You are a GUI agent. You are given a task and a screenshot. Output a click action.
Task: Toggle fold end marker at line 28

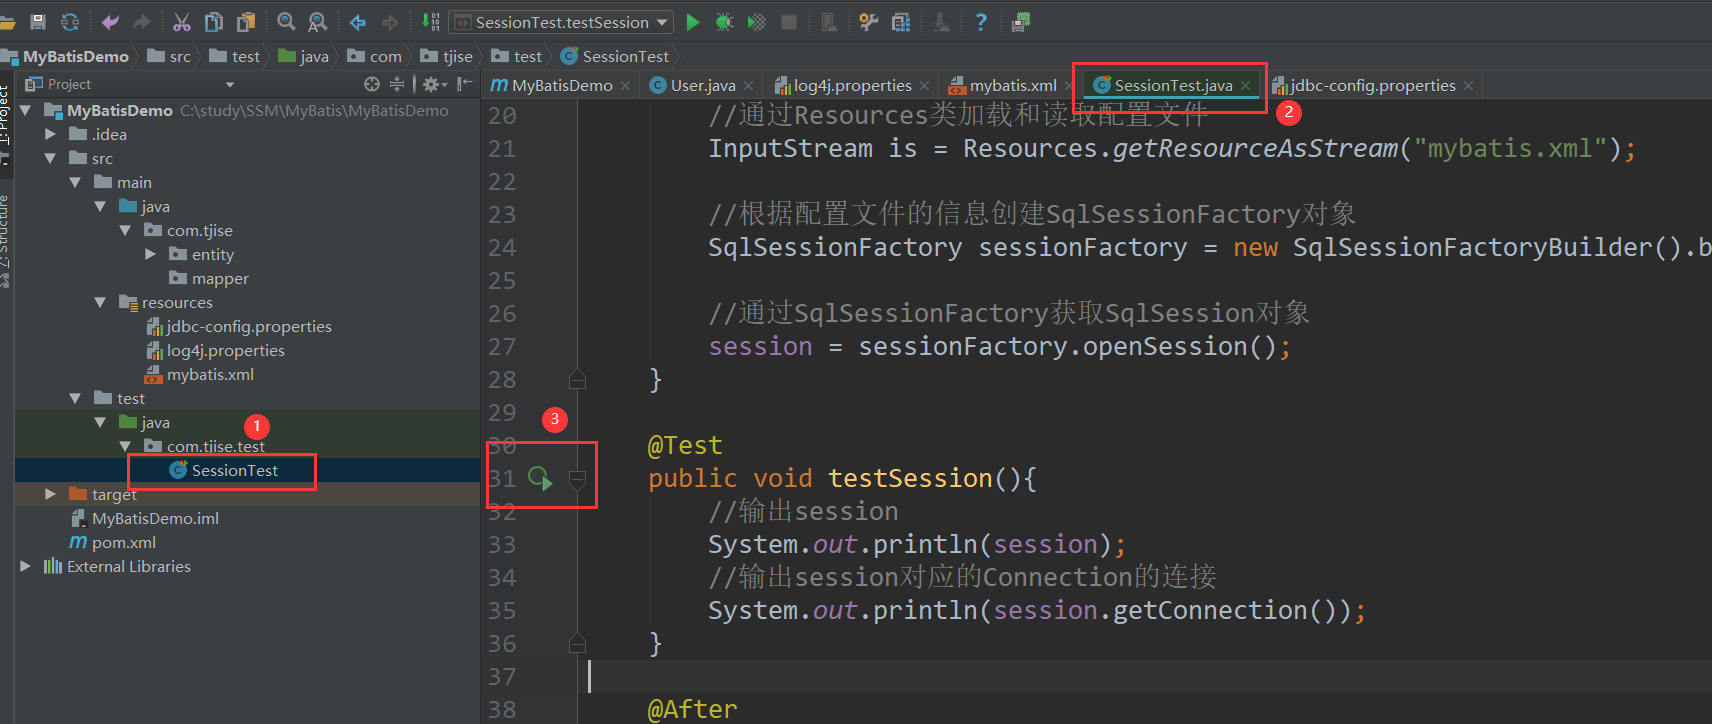pos(577,379)
